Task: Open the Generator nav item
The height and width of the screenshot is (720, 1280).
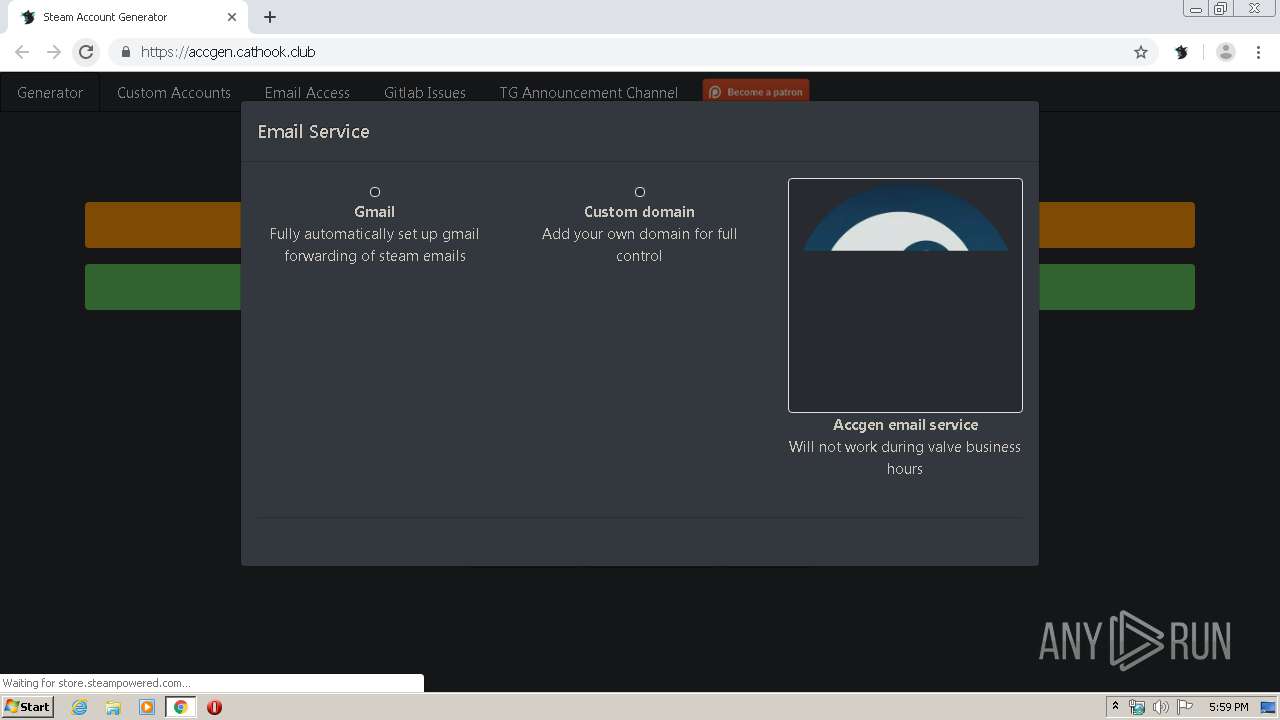Action: [50, 92]
